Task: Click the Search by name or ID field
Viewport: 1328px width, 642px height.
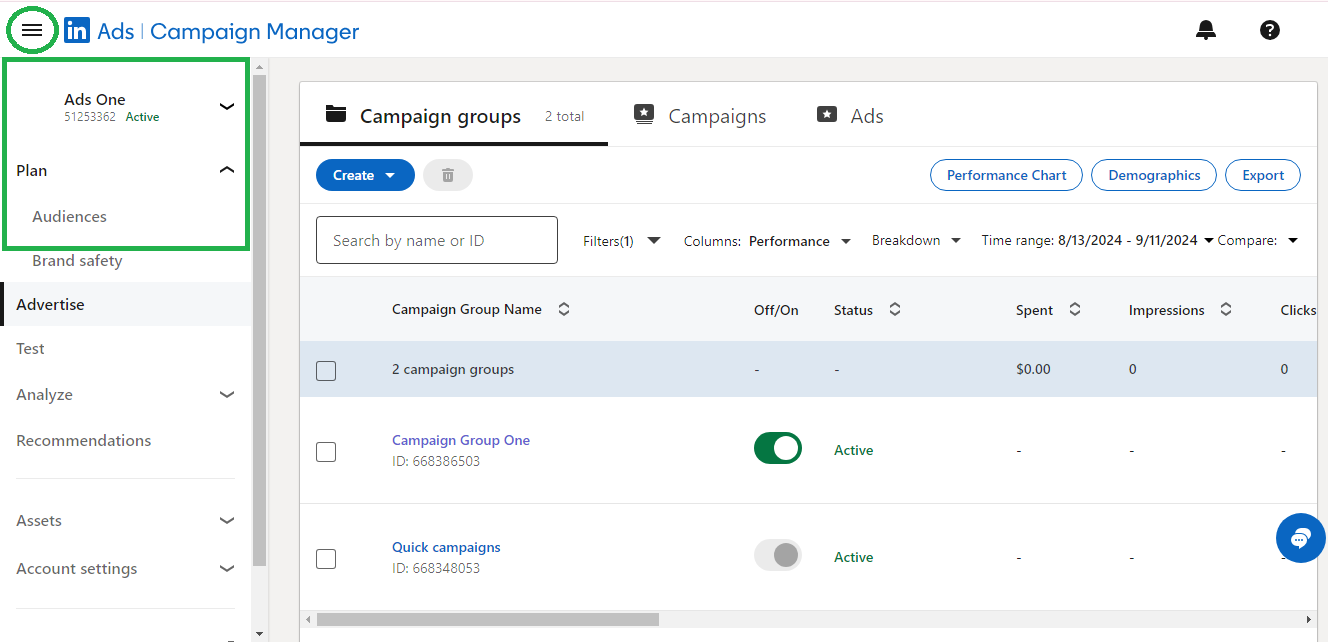Action: [437, 240]
